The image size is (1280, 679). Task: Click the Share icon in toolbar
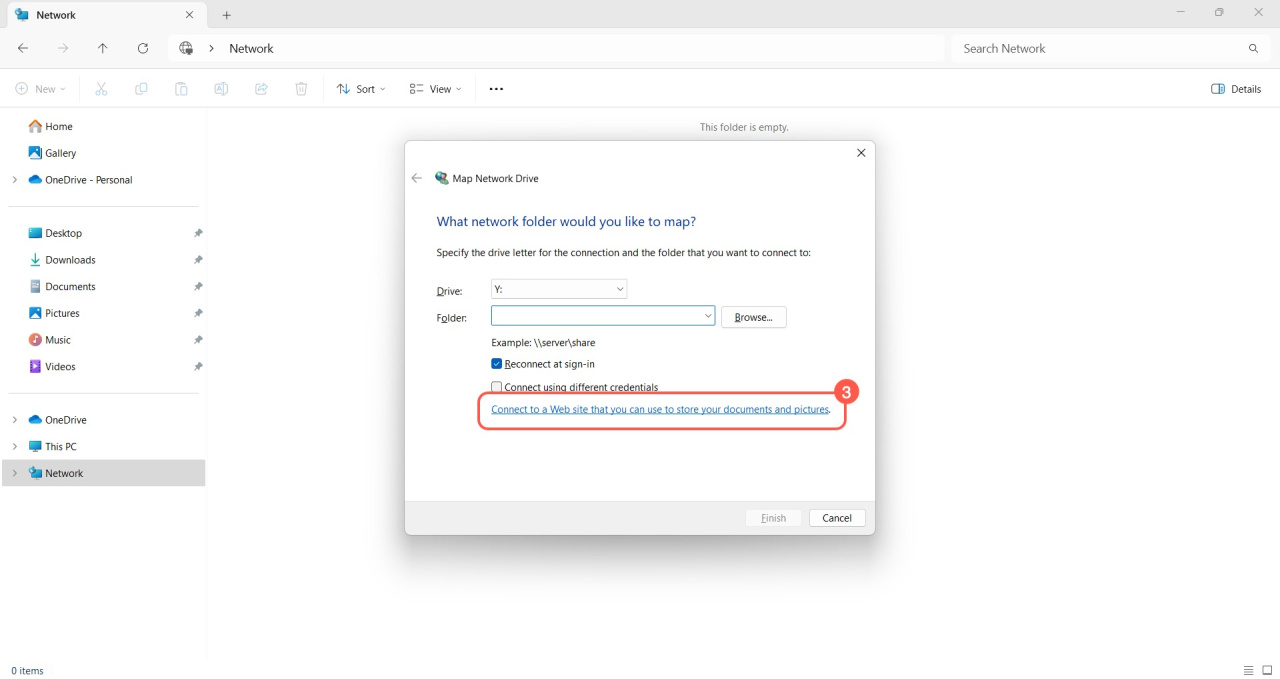(261, 89)
